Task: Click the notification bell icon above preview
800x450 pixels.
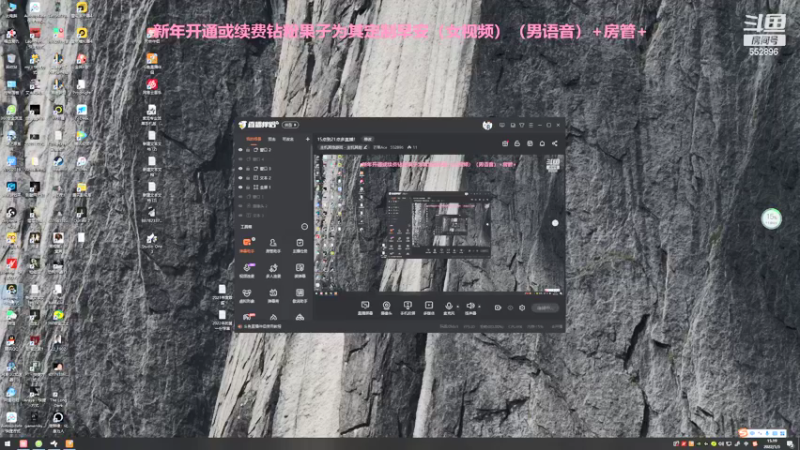Action: tap(542, 143)
